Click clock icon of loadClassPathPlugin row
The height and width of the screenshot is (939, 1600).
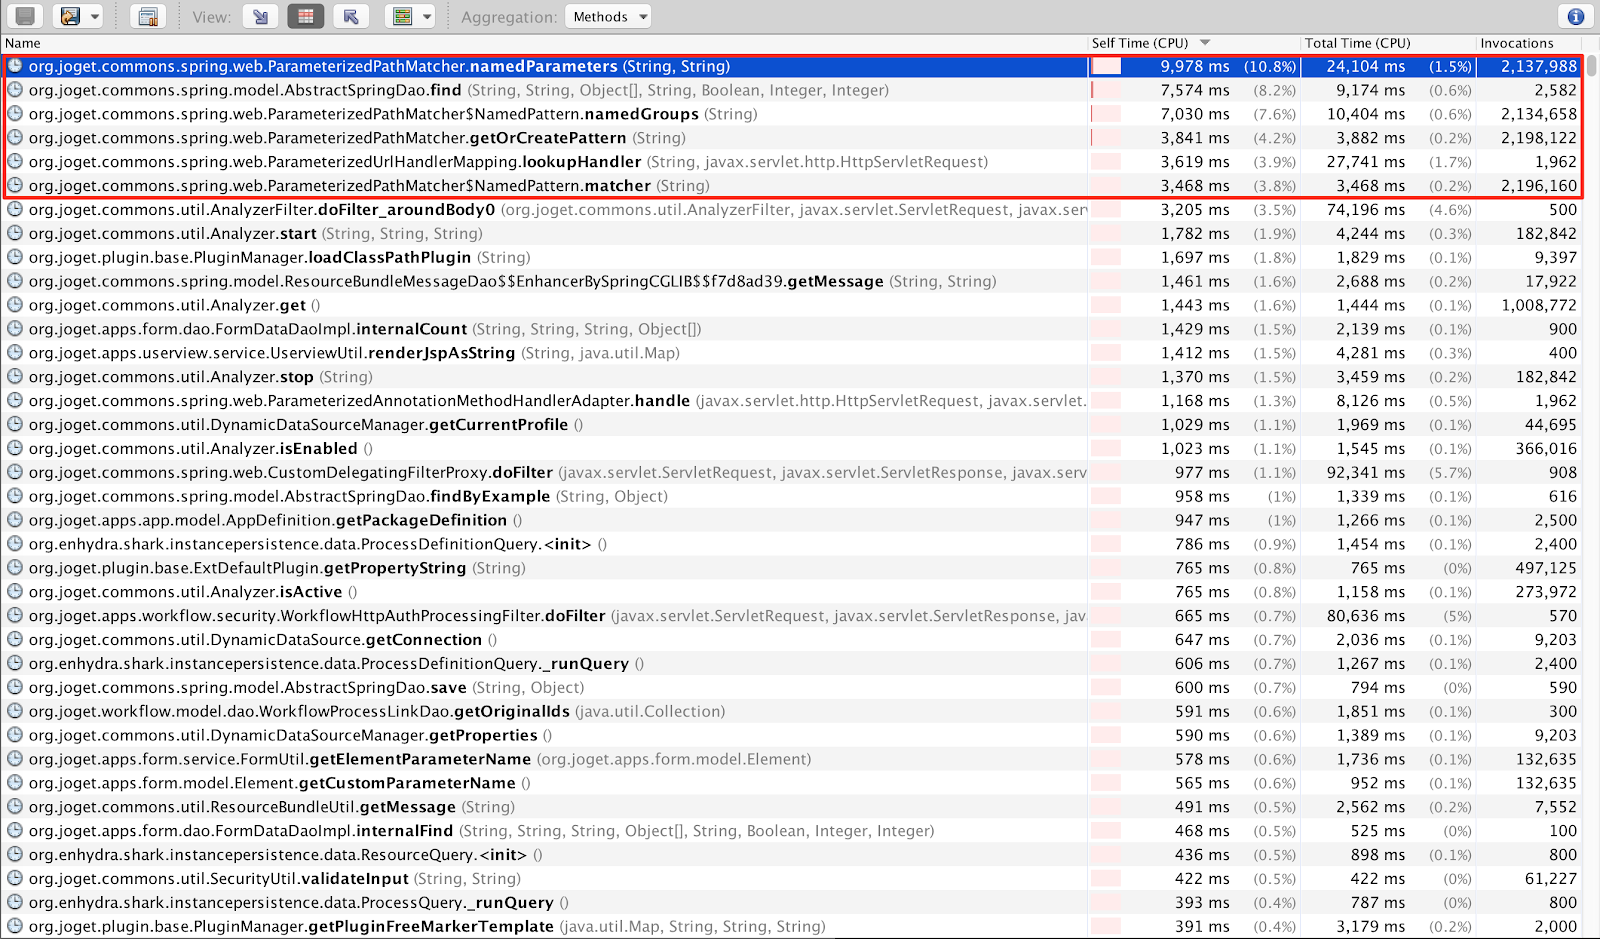click(x=15, y=257)
